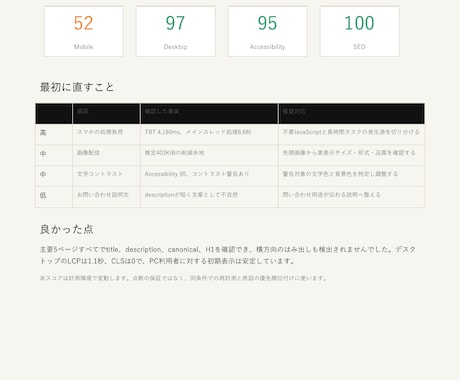This screenshot has width=460, height=380.
Task: Click the cell 文字コントラスト
Action: (x=106, y=176)
